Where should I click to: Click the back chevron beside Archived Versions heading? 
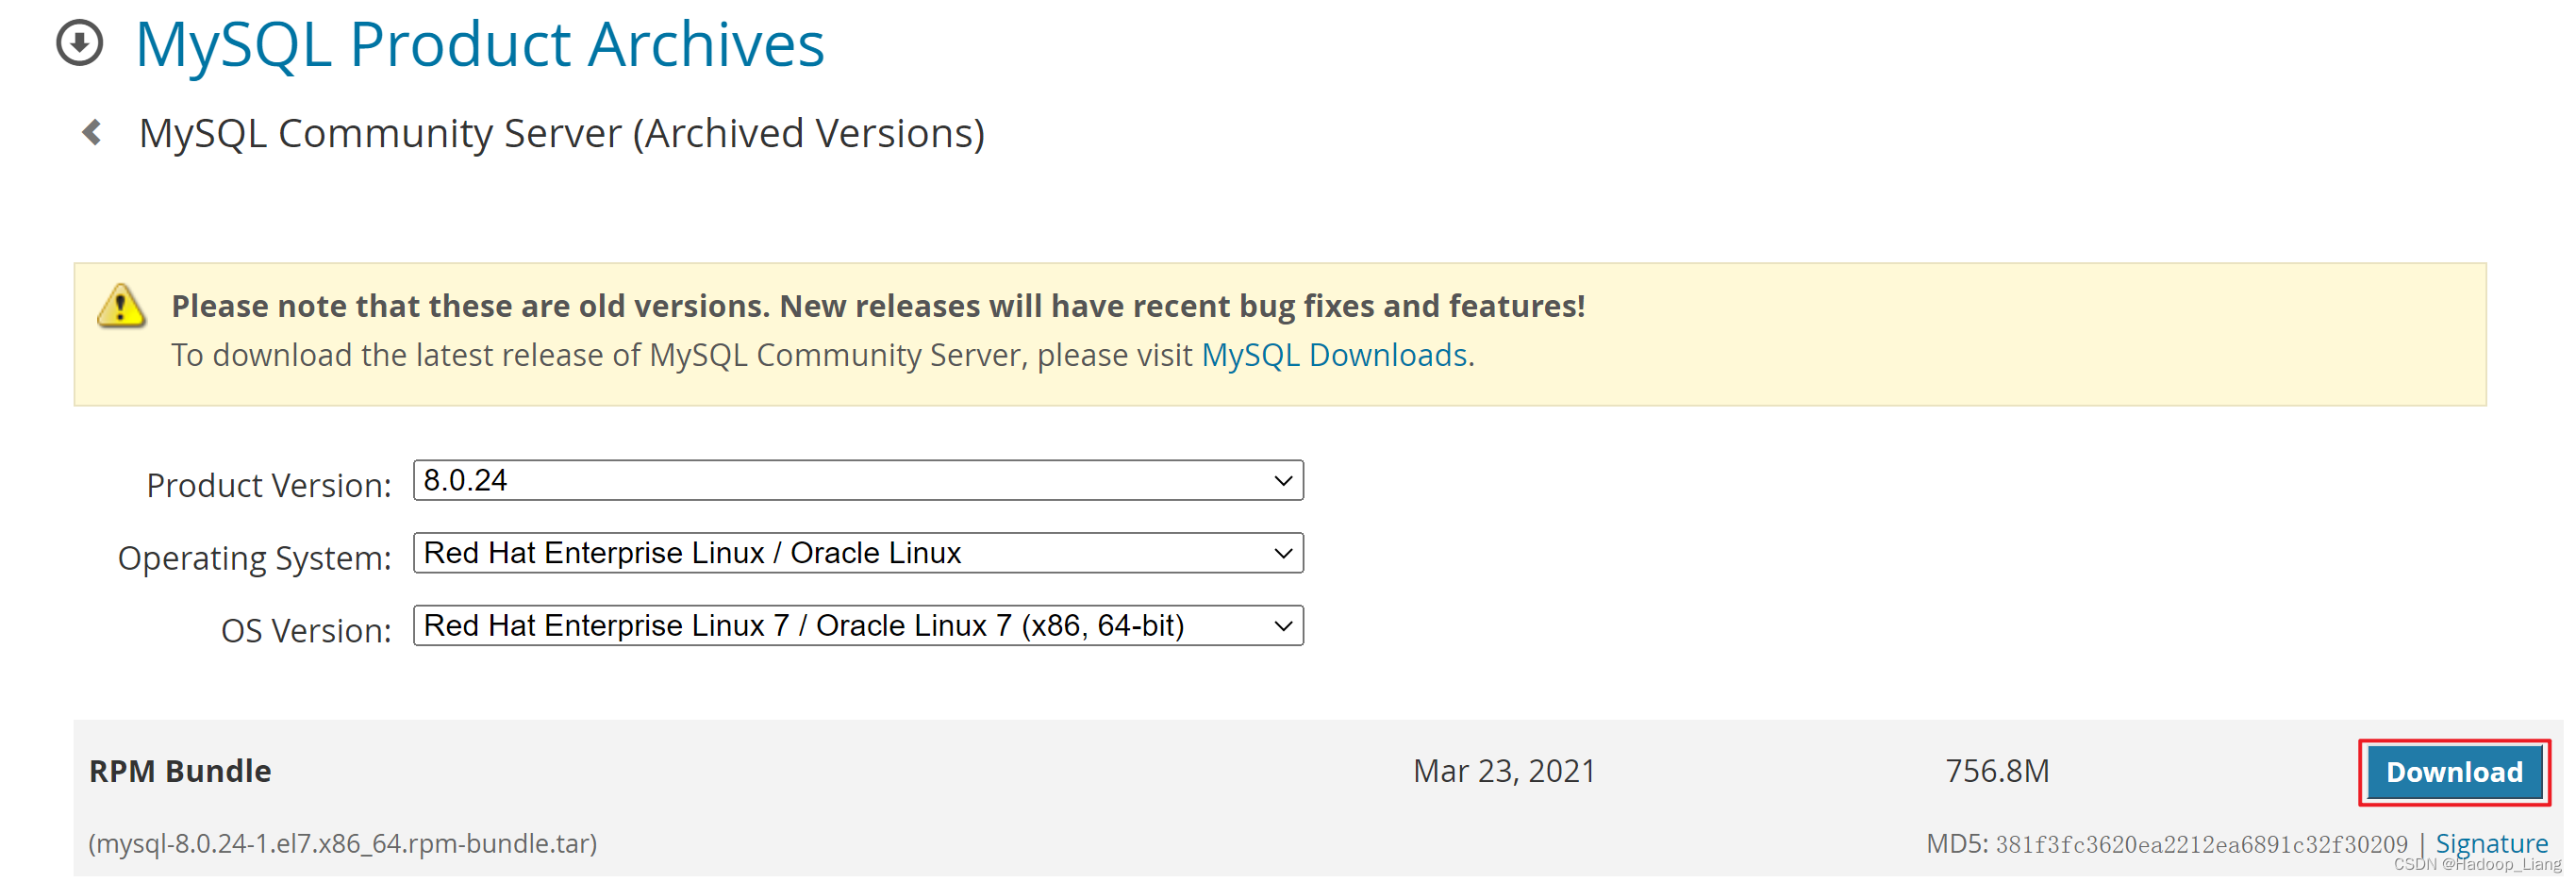point(92,133)
